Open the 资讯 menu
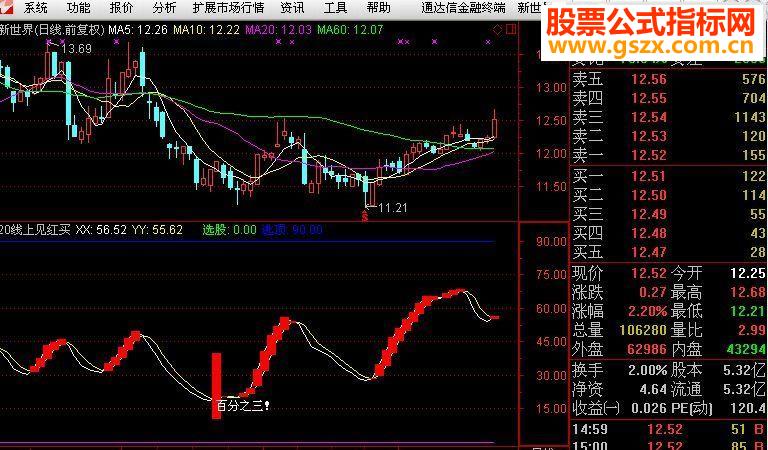The height and width of the screenshot is (450, 768). pos(292,7)
